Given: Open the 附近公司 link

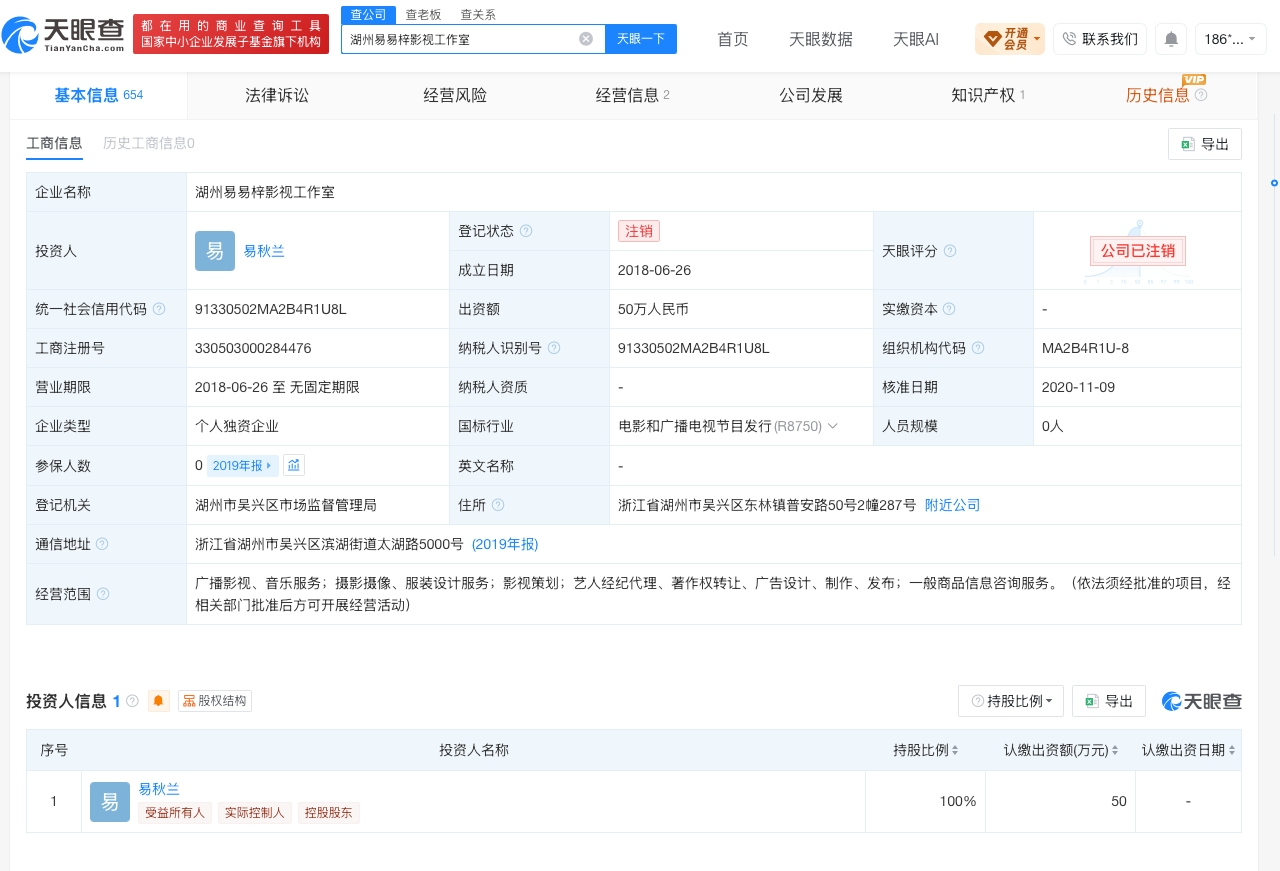Looking at the screenshot, I should click(x=952, y=505).
